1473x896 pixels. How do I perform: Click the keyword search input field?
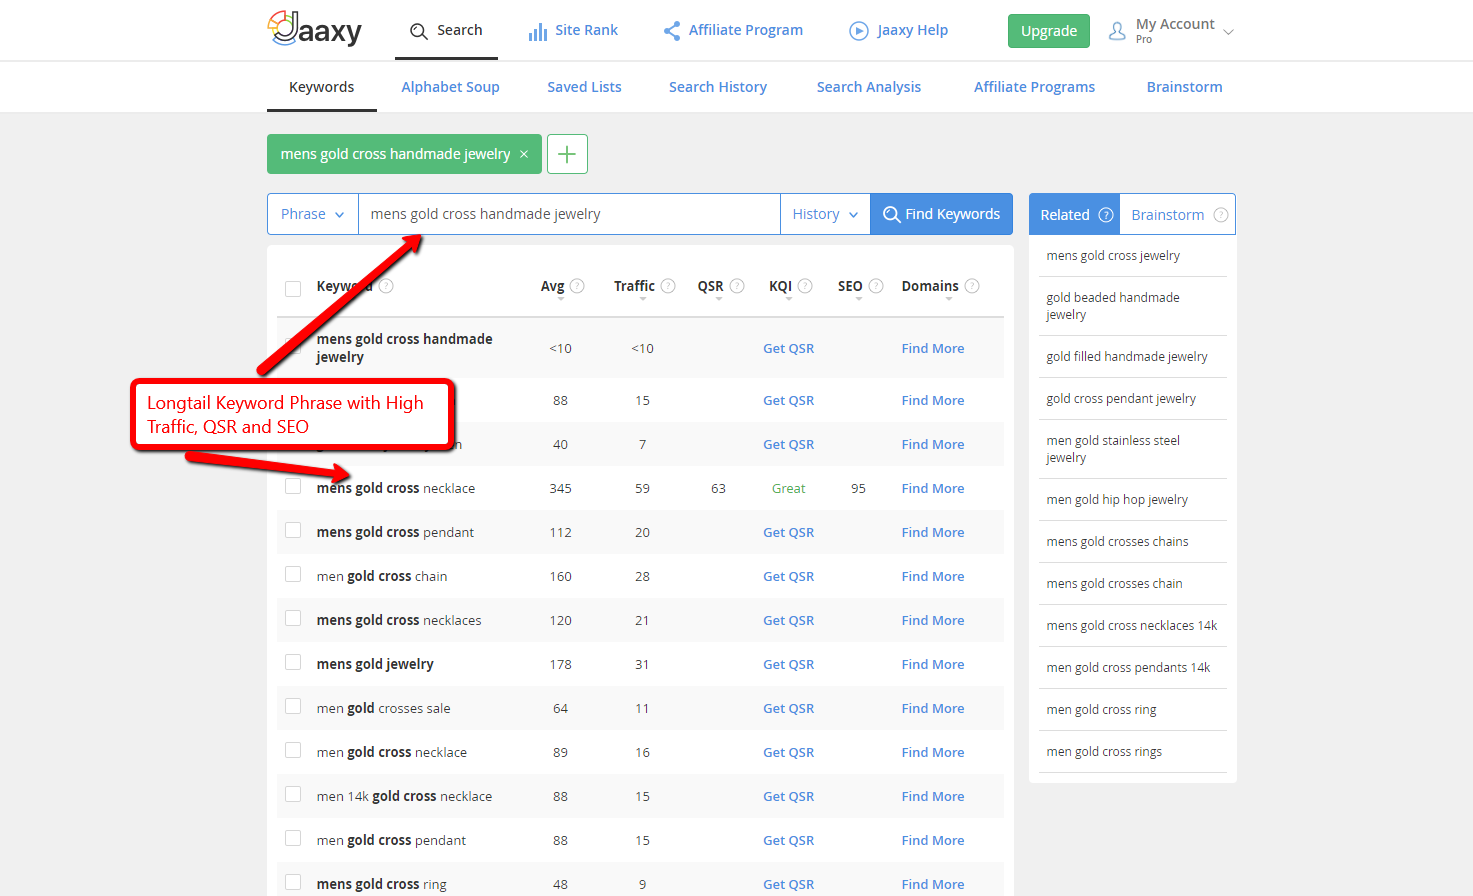569,214
